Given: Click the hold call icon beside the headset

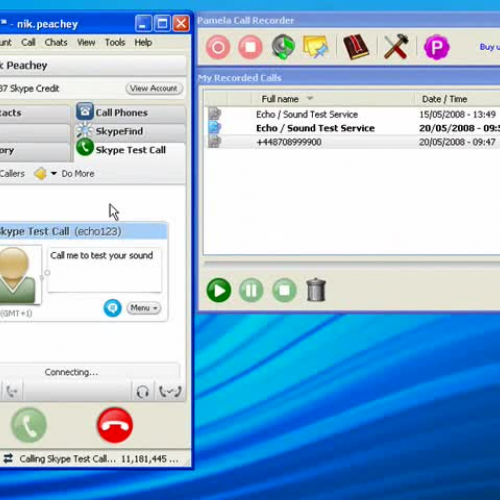Looking at the screenshot, I should tap(170, 392).
